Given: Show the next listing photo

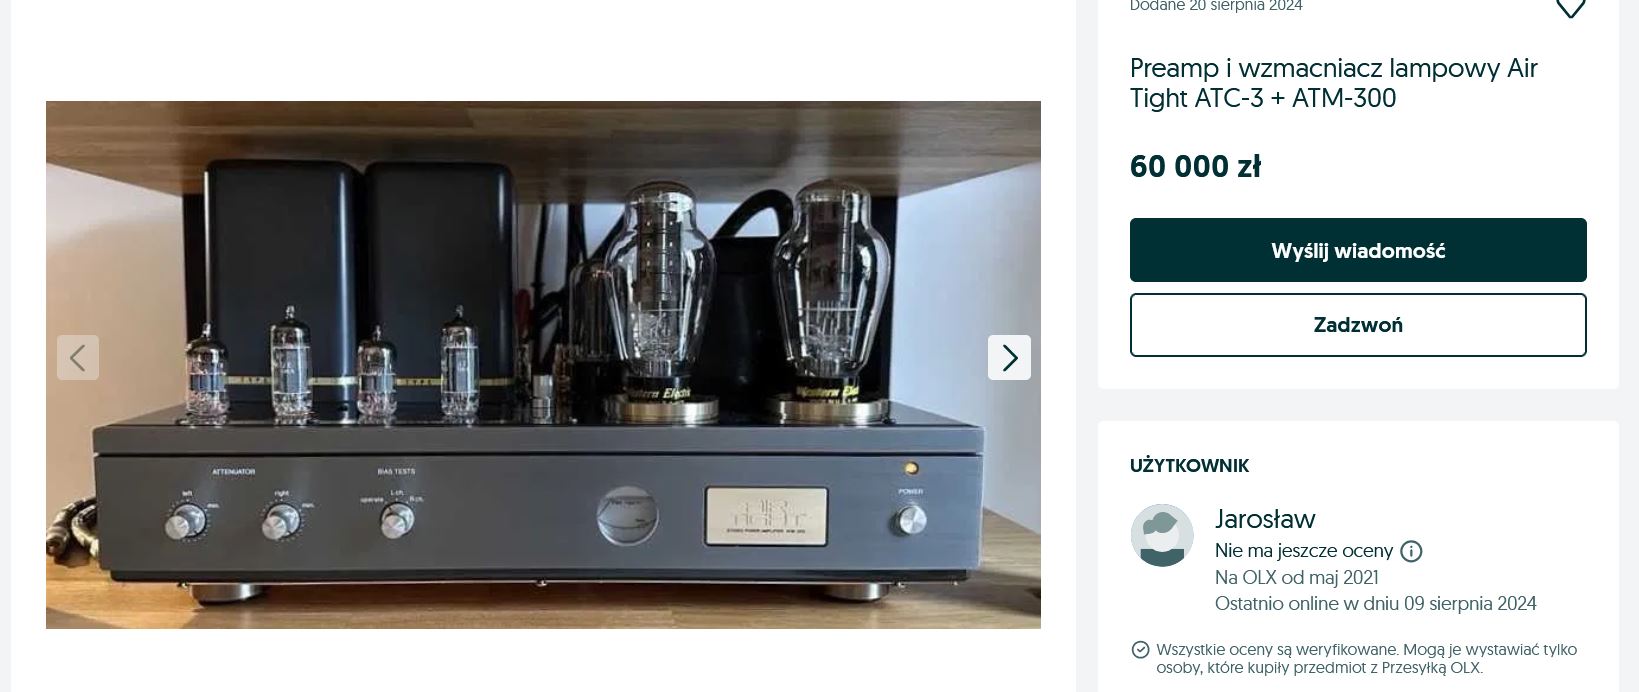Looking at the screenshot, I should click(1009, 357).
